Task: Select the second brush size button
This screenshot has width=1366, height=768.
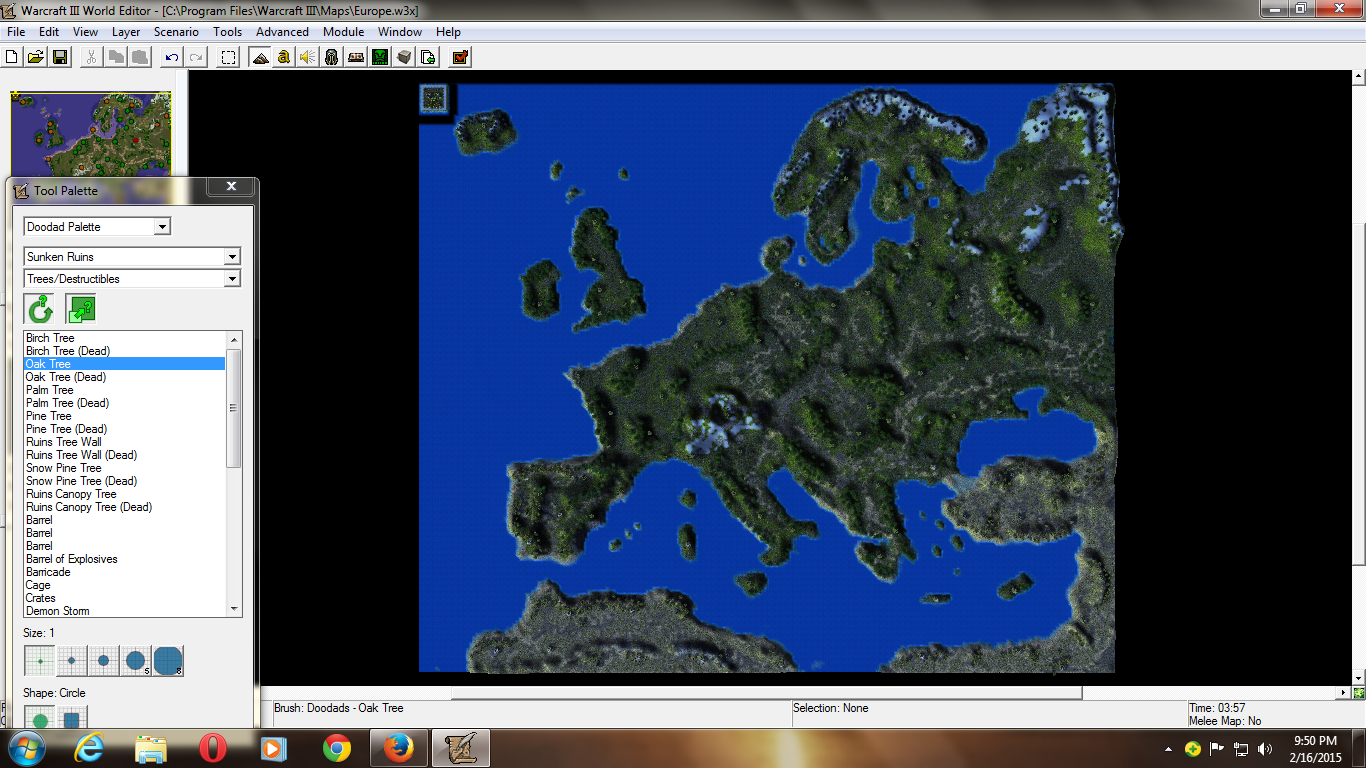Action: pyautogui.click(x=71, y=661)
